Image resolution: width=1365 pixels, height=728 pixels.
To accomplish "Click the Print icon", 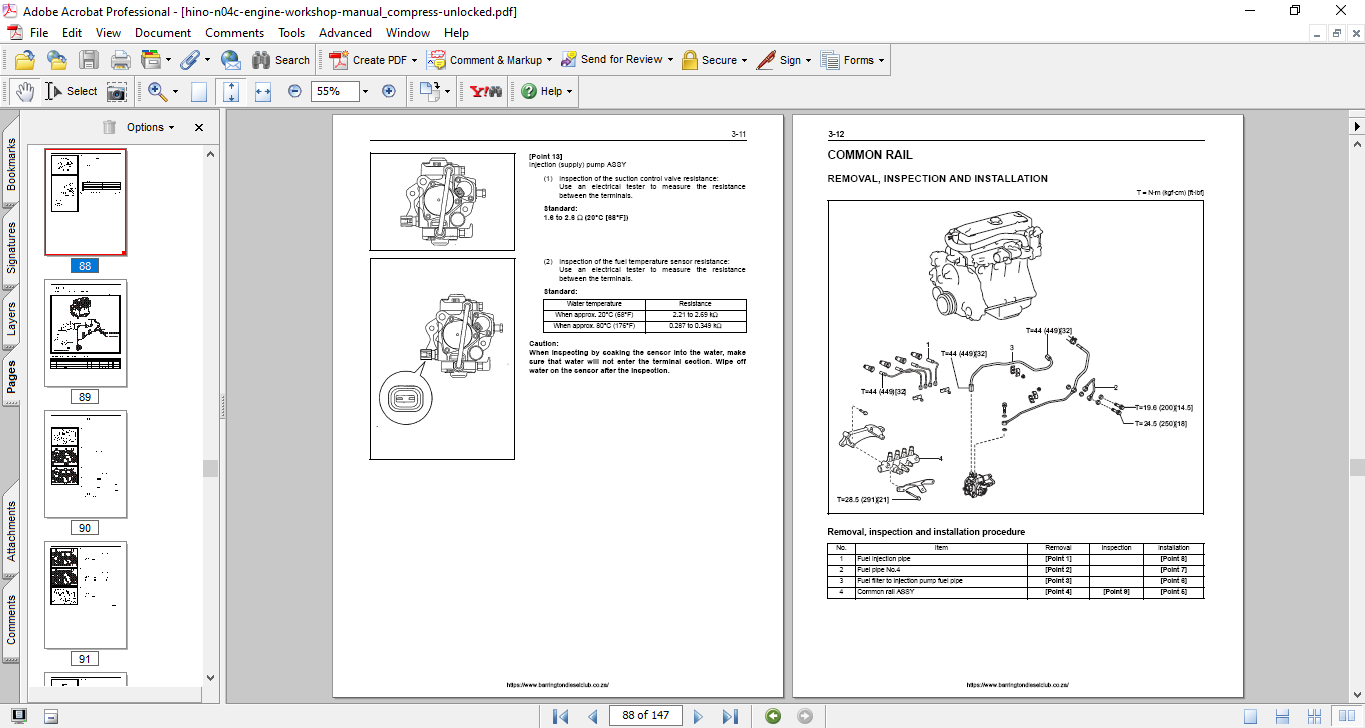I will [121, 60].
